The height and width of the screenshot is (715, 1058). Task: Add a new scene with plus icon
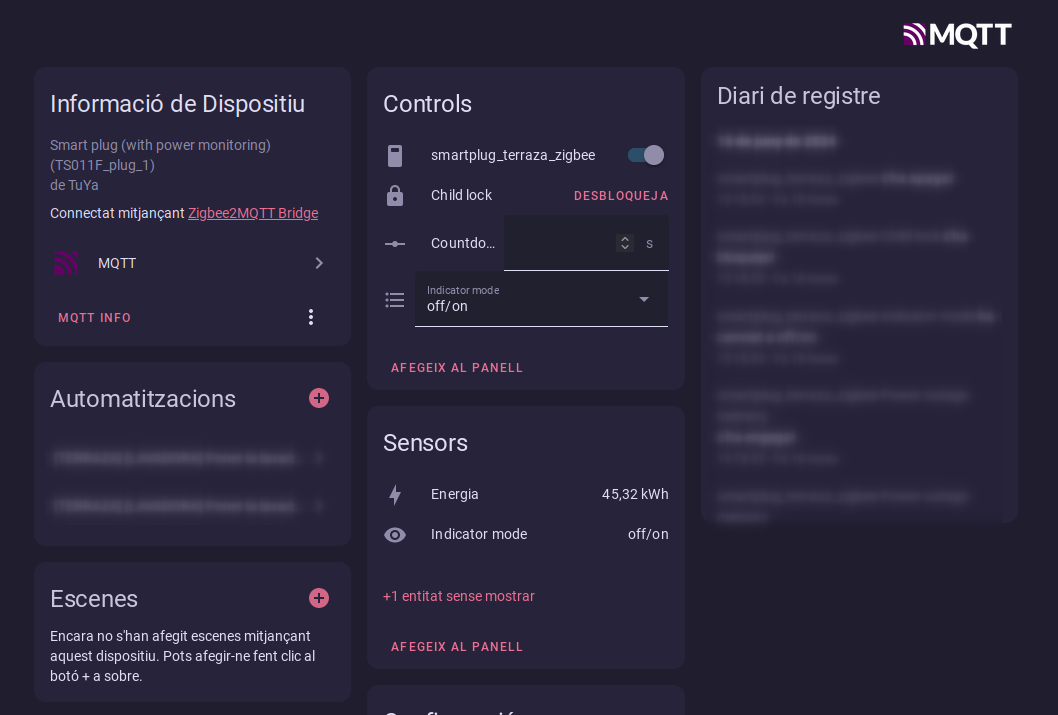(x=319, y=598)
